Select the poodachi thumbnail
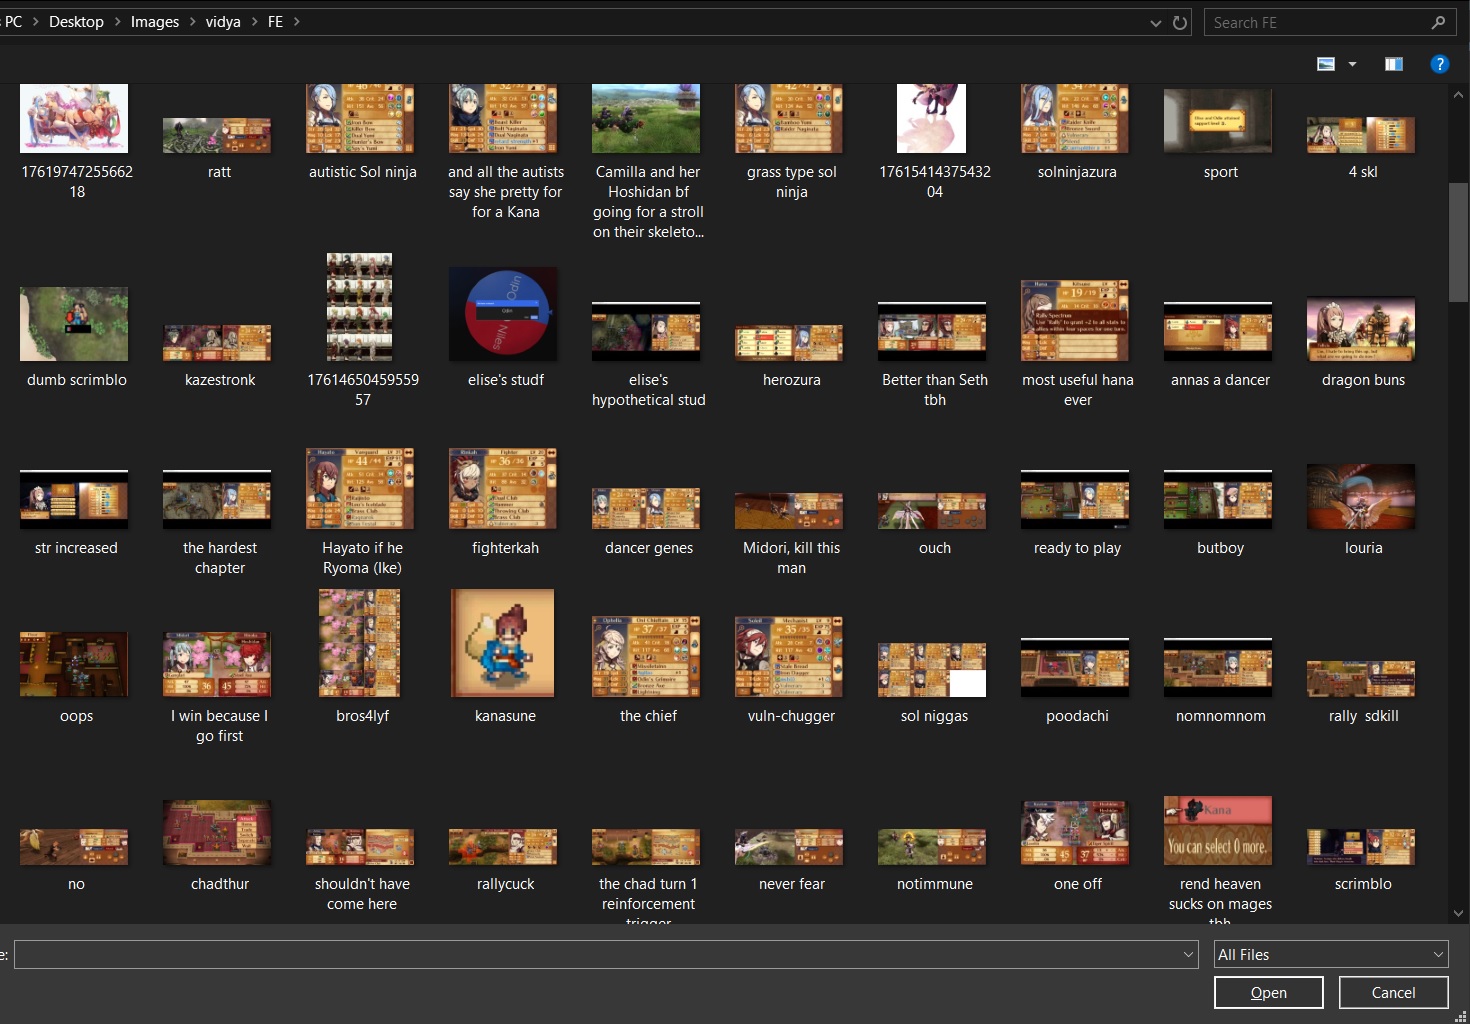The width and height of the screenshot is (1470, 1024). [1075, 667]
